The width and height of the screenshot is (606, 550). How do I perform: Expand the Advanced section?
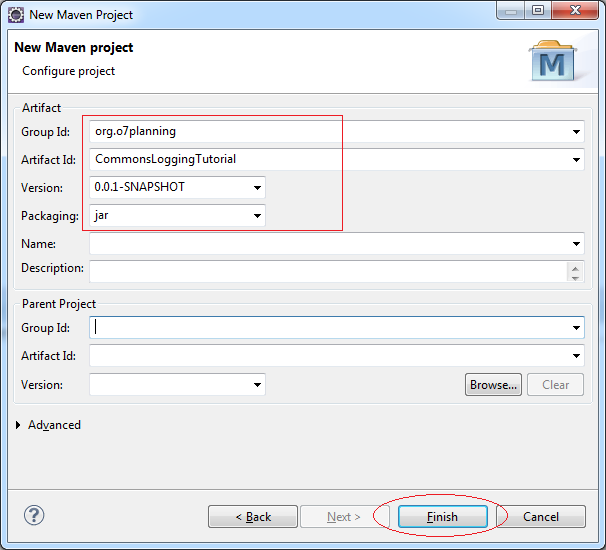tap(18, 425)
